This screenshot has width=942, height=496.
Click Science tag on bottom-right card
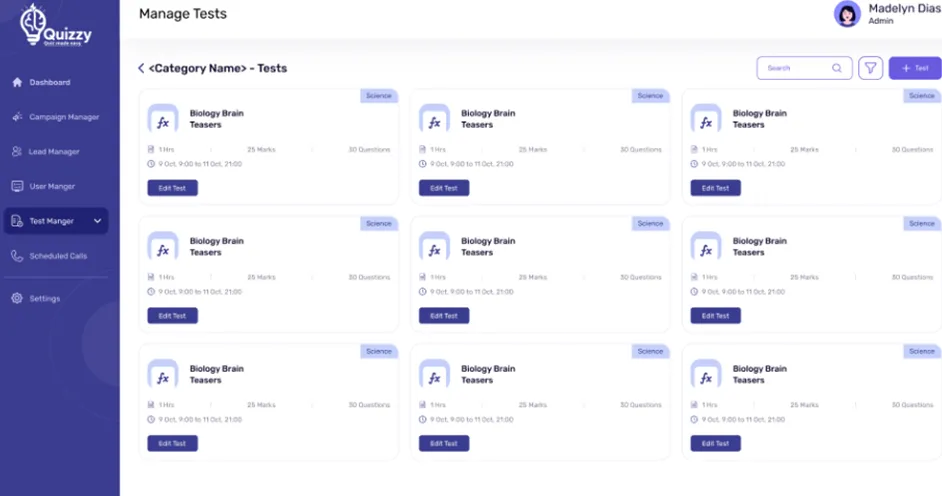point(922,351)
